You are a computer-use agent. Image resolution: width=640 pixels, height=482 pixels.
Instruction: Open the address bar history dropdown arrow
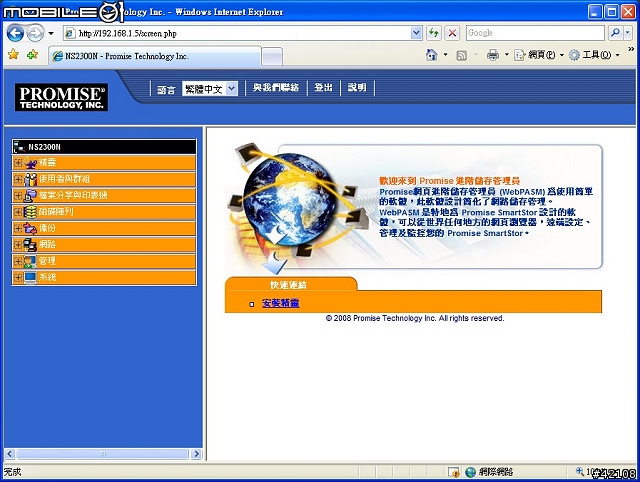pos(416,33)
